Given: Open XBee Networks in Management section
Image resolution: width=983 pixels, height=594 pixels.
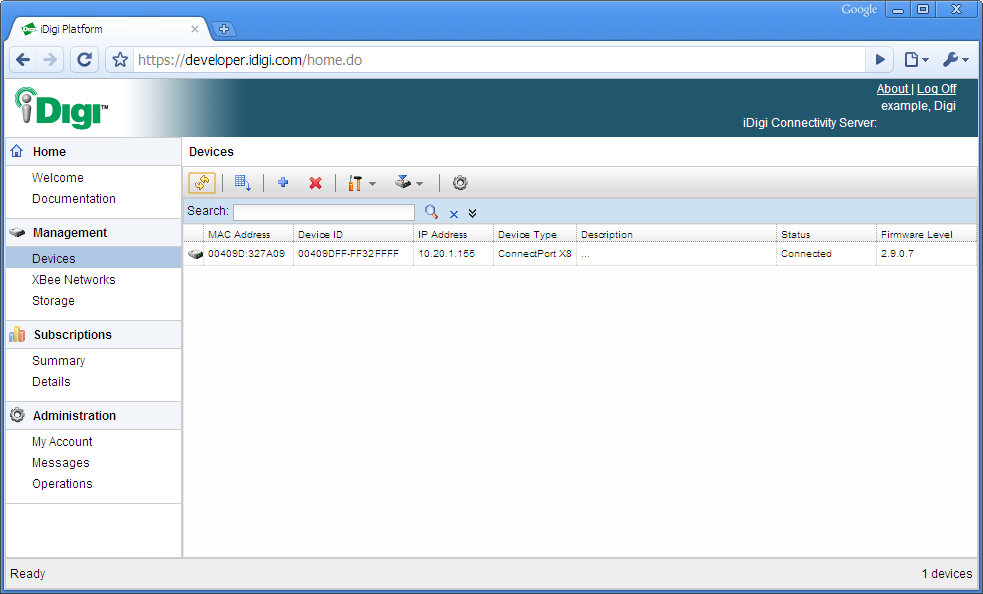Looking at the screenshot, I should [x=73, y=280].
